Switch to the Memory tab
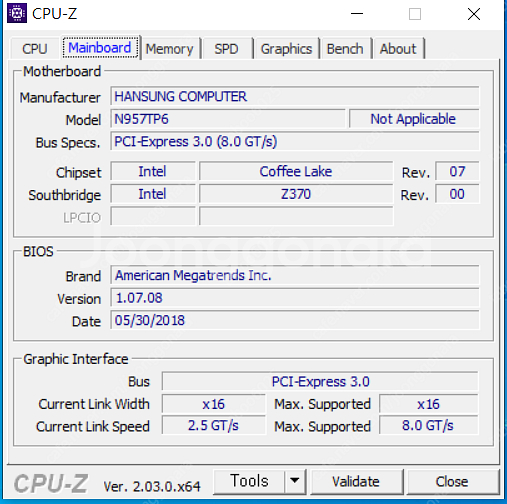Viewport: 507px width, 504px height. point(170,49)
